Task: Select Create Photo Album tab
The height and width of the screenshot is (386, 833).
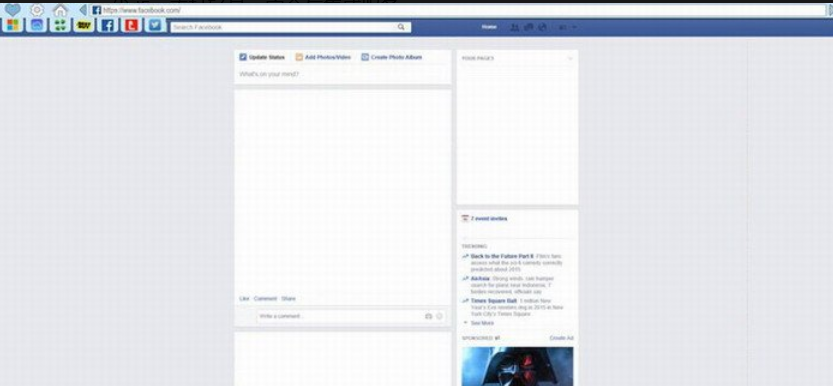Action: coord(392,57)
